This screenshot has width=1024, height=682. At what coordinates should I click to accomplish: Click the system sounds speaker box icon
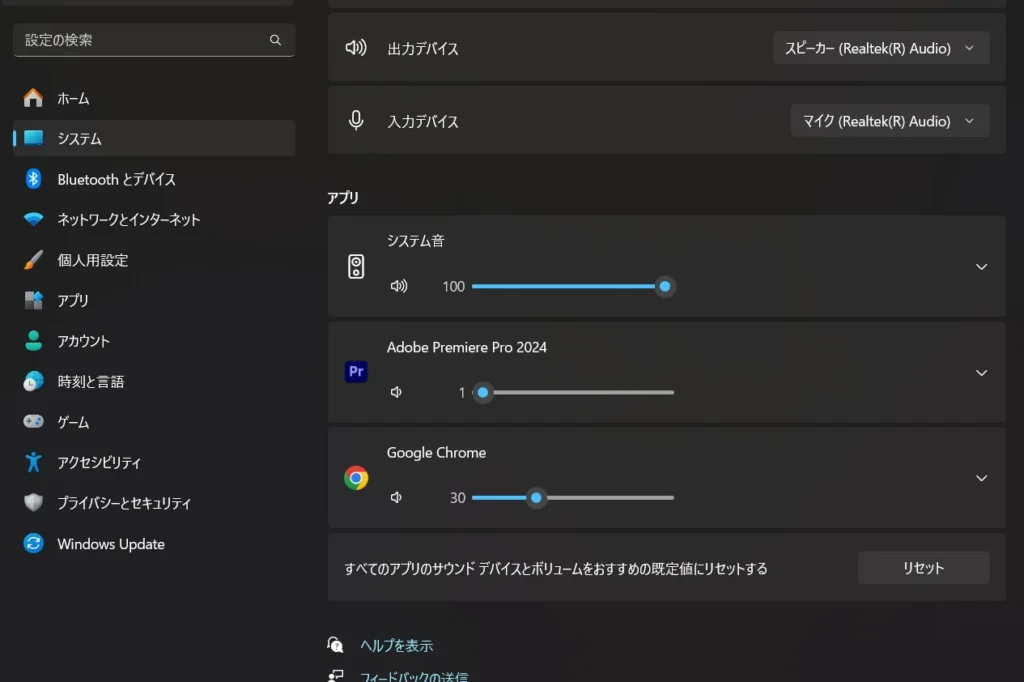[x=356, y=266]
